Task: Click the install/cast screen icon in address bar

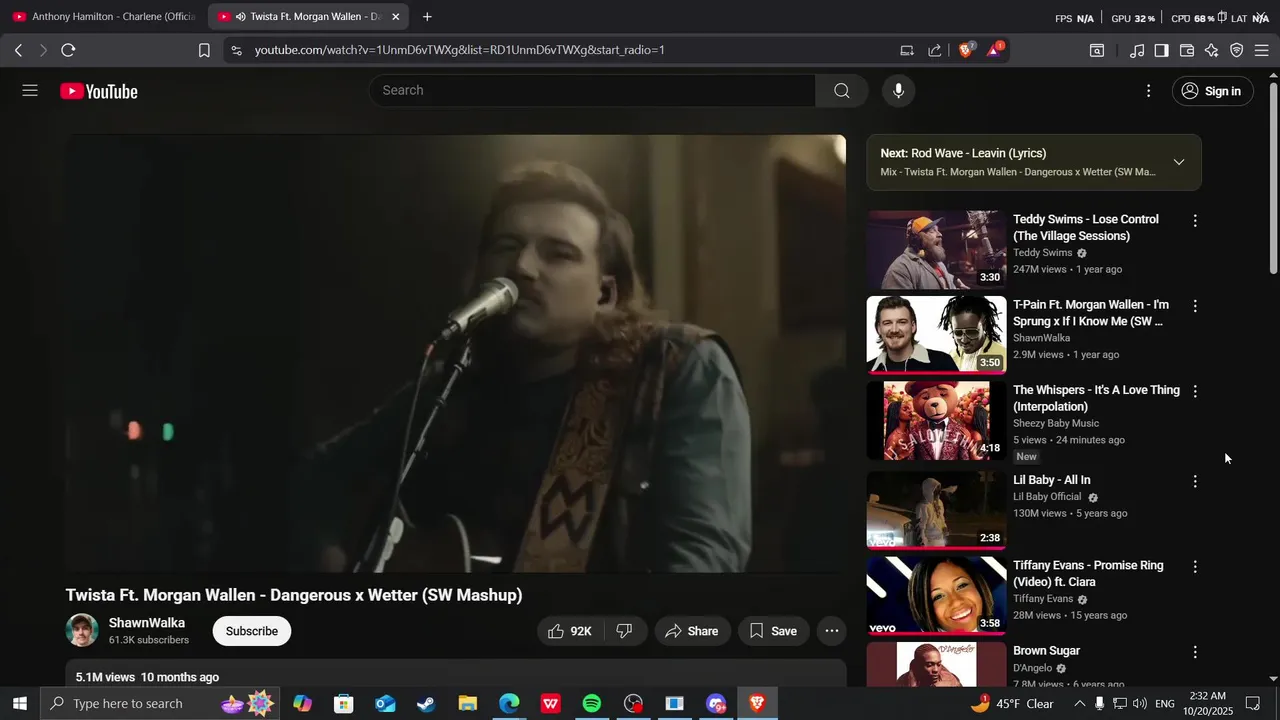Action: [907, 50]
